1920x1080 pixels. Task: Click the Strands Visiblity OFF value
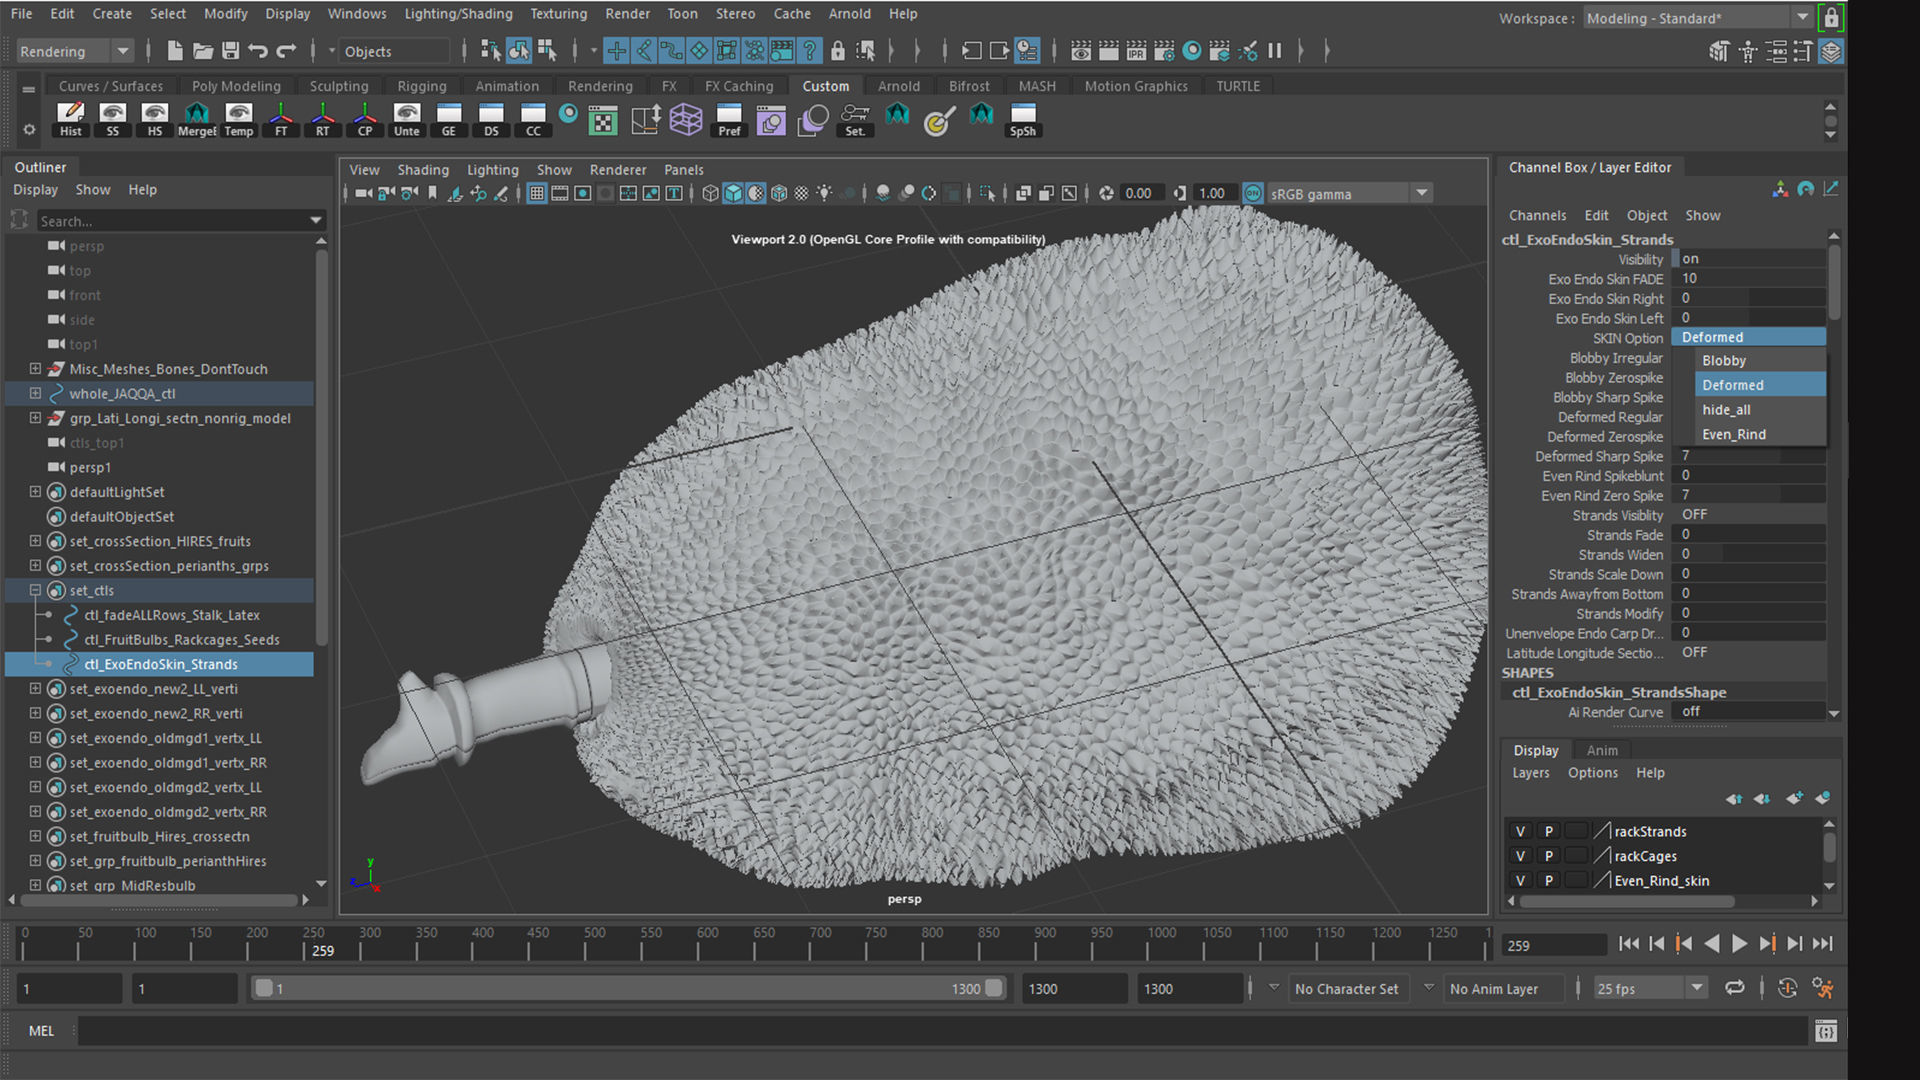1749,515
